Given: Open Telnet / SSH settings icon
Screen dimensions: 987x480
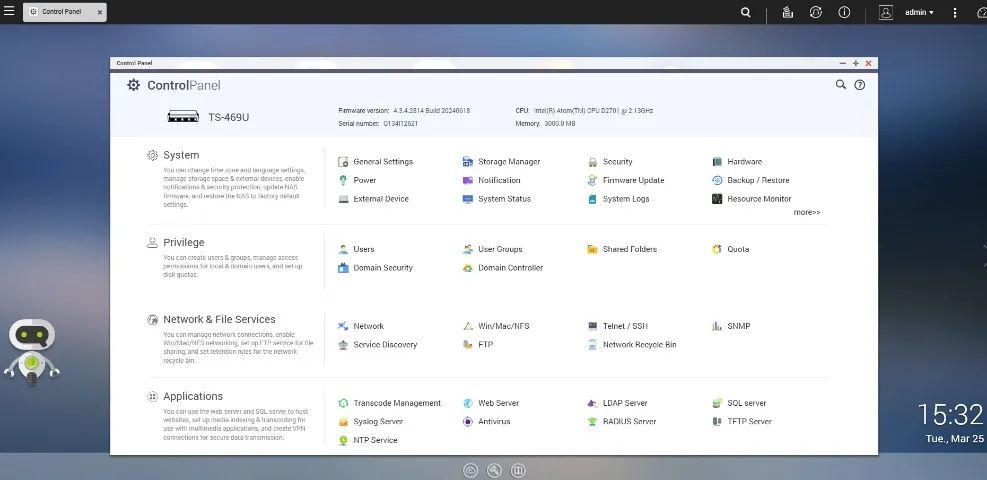Looking at the screenshot, I should coord(592,327).
